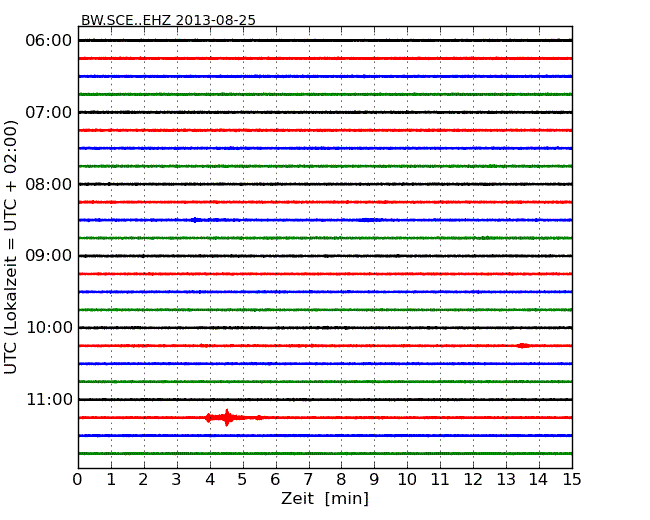Click the 07:00 y-axis tick label
The width and height of the screenshot is (650, 520).
(48, 112)
